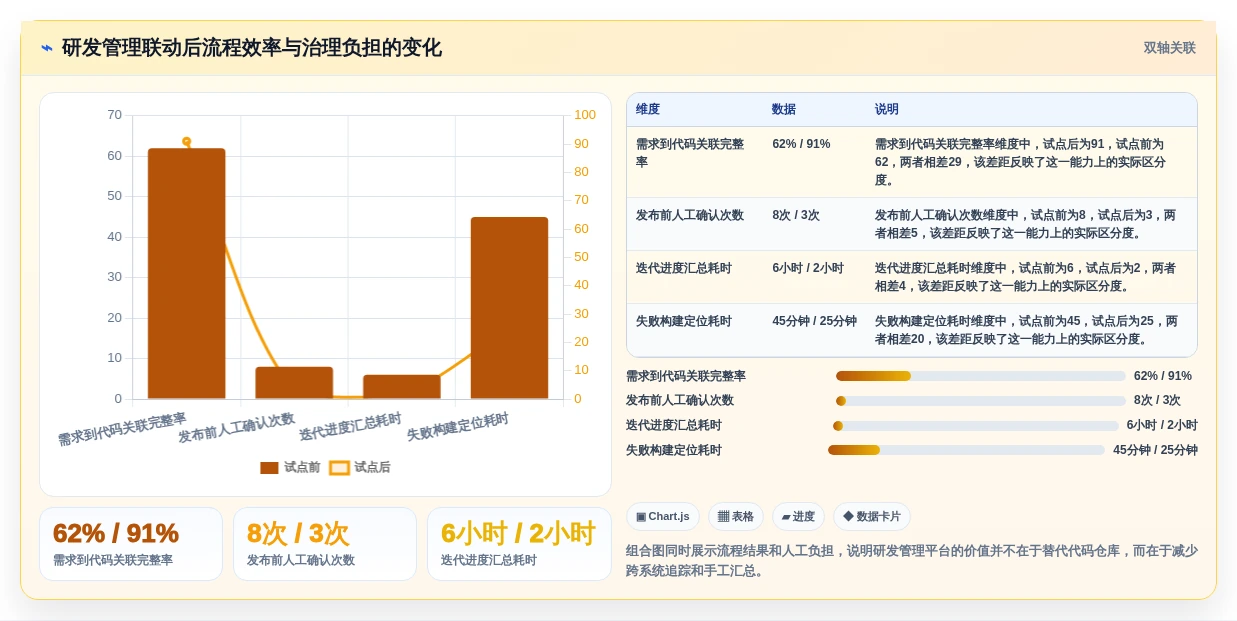
Task: Click the 发布前人工确认次数 progress bar
Action: click(x=980, y=401)
